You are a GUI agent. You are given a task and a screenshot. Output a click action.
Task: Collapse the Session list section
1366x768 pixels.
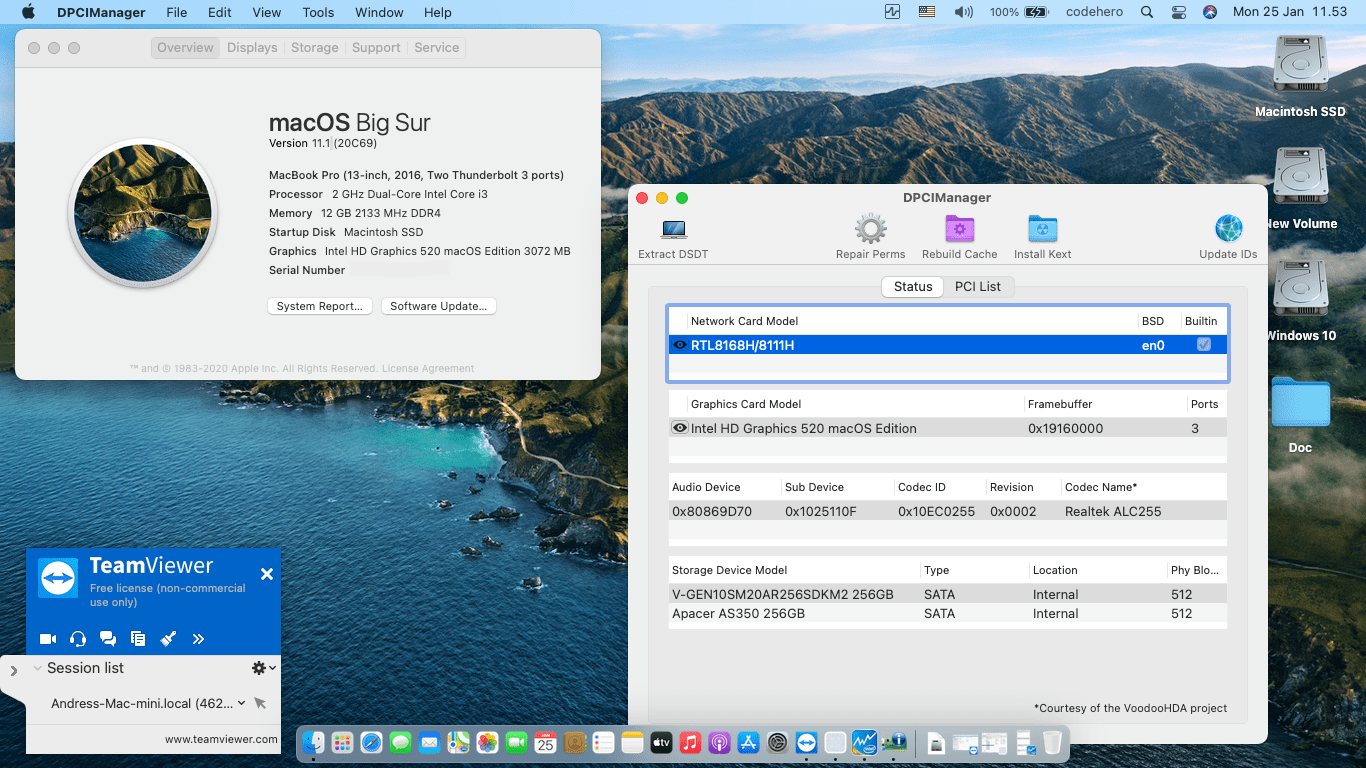click(x=38, y=668)
